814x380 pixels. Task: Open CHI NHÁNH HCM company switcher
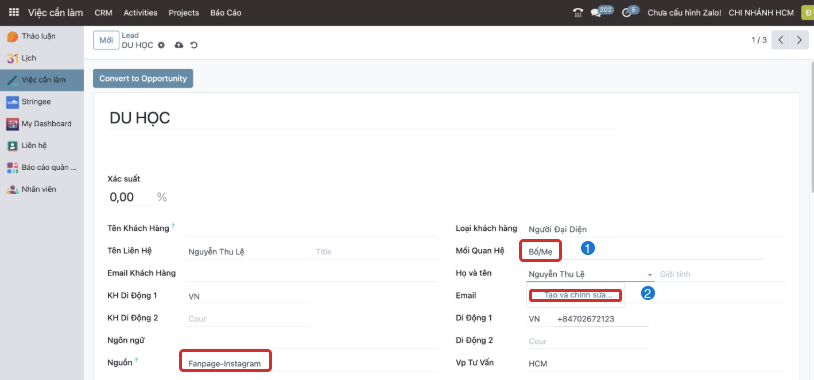(761, 12)
